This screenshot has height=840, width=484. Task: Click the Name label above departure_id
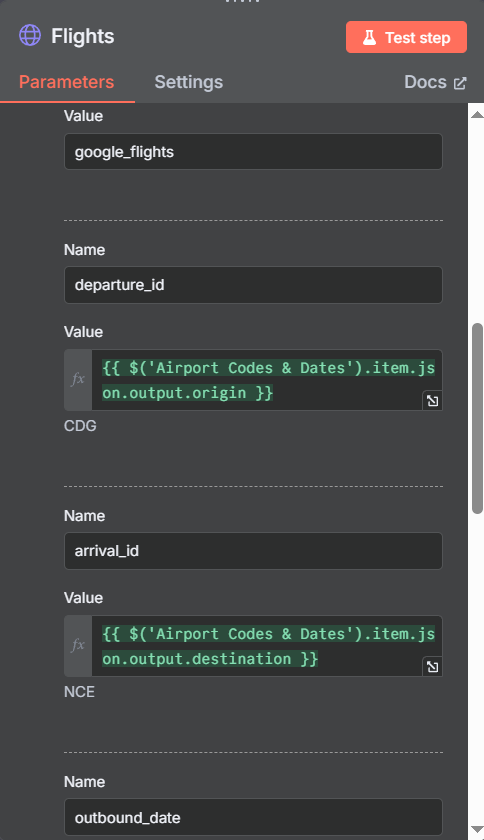(x=85, y=250)
